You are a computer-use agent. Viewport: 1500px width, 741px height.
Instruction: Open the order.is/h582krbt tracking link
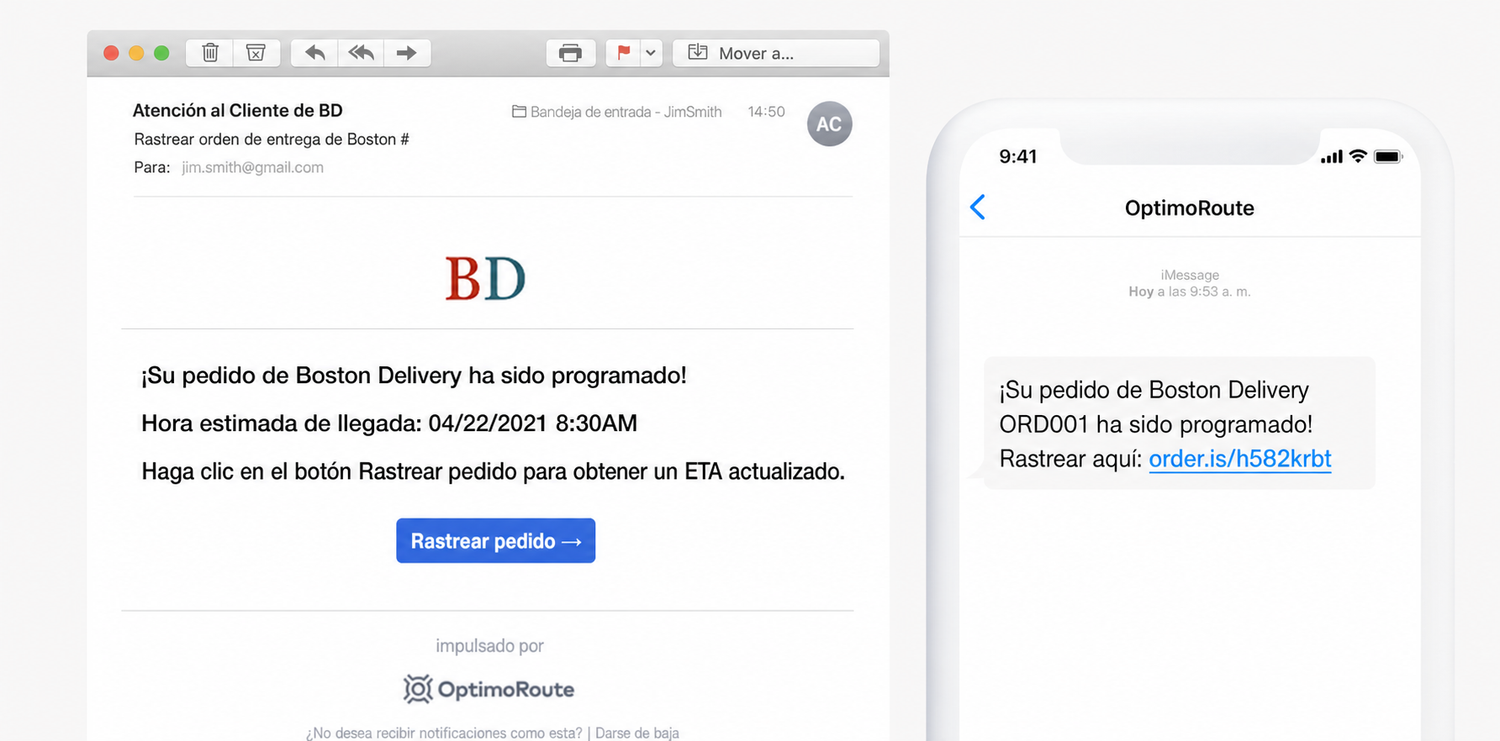[1240, 459]
